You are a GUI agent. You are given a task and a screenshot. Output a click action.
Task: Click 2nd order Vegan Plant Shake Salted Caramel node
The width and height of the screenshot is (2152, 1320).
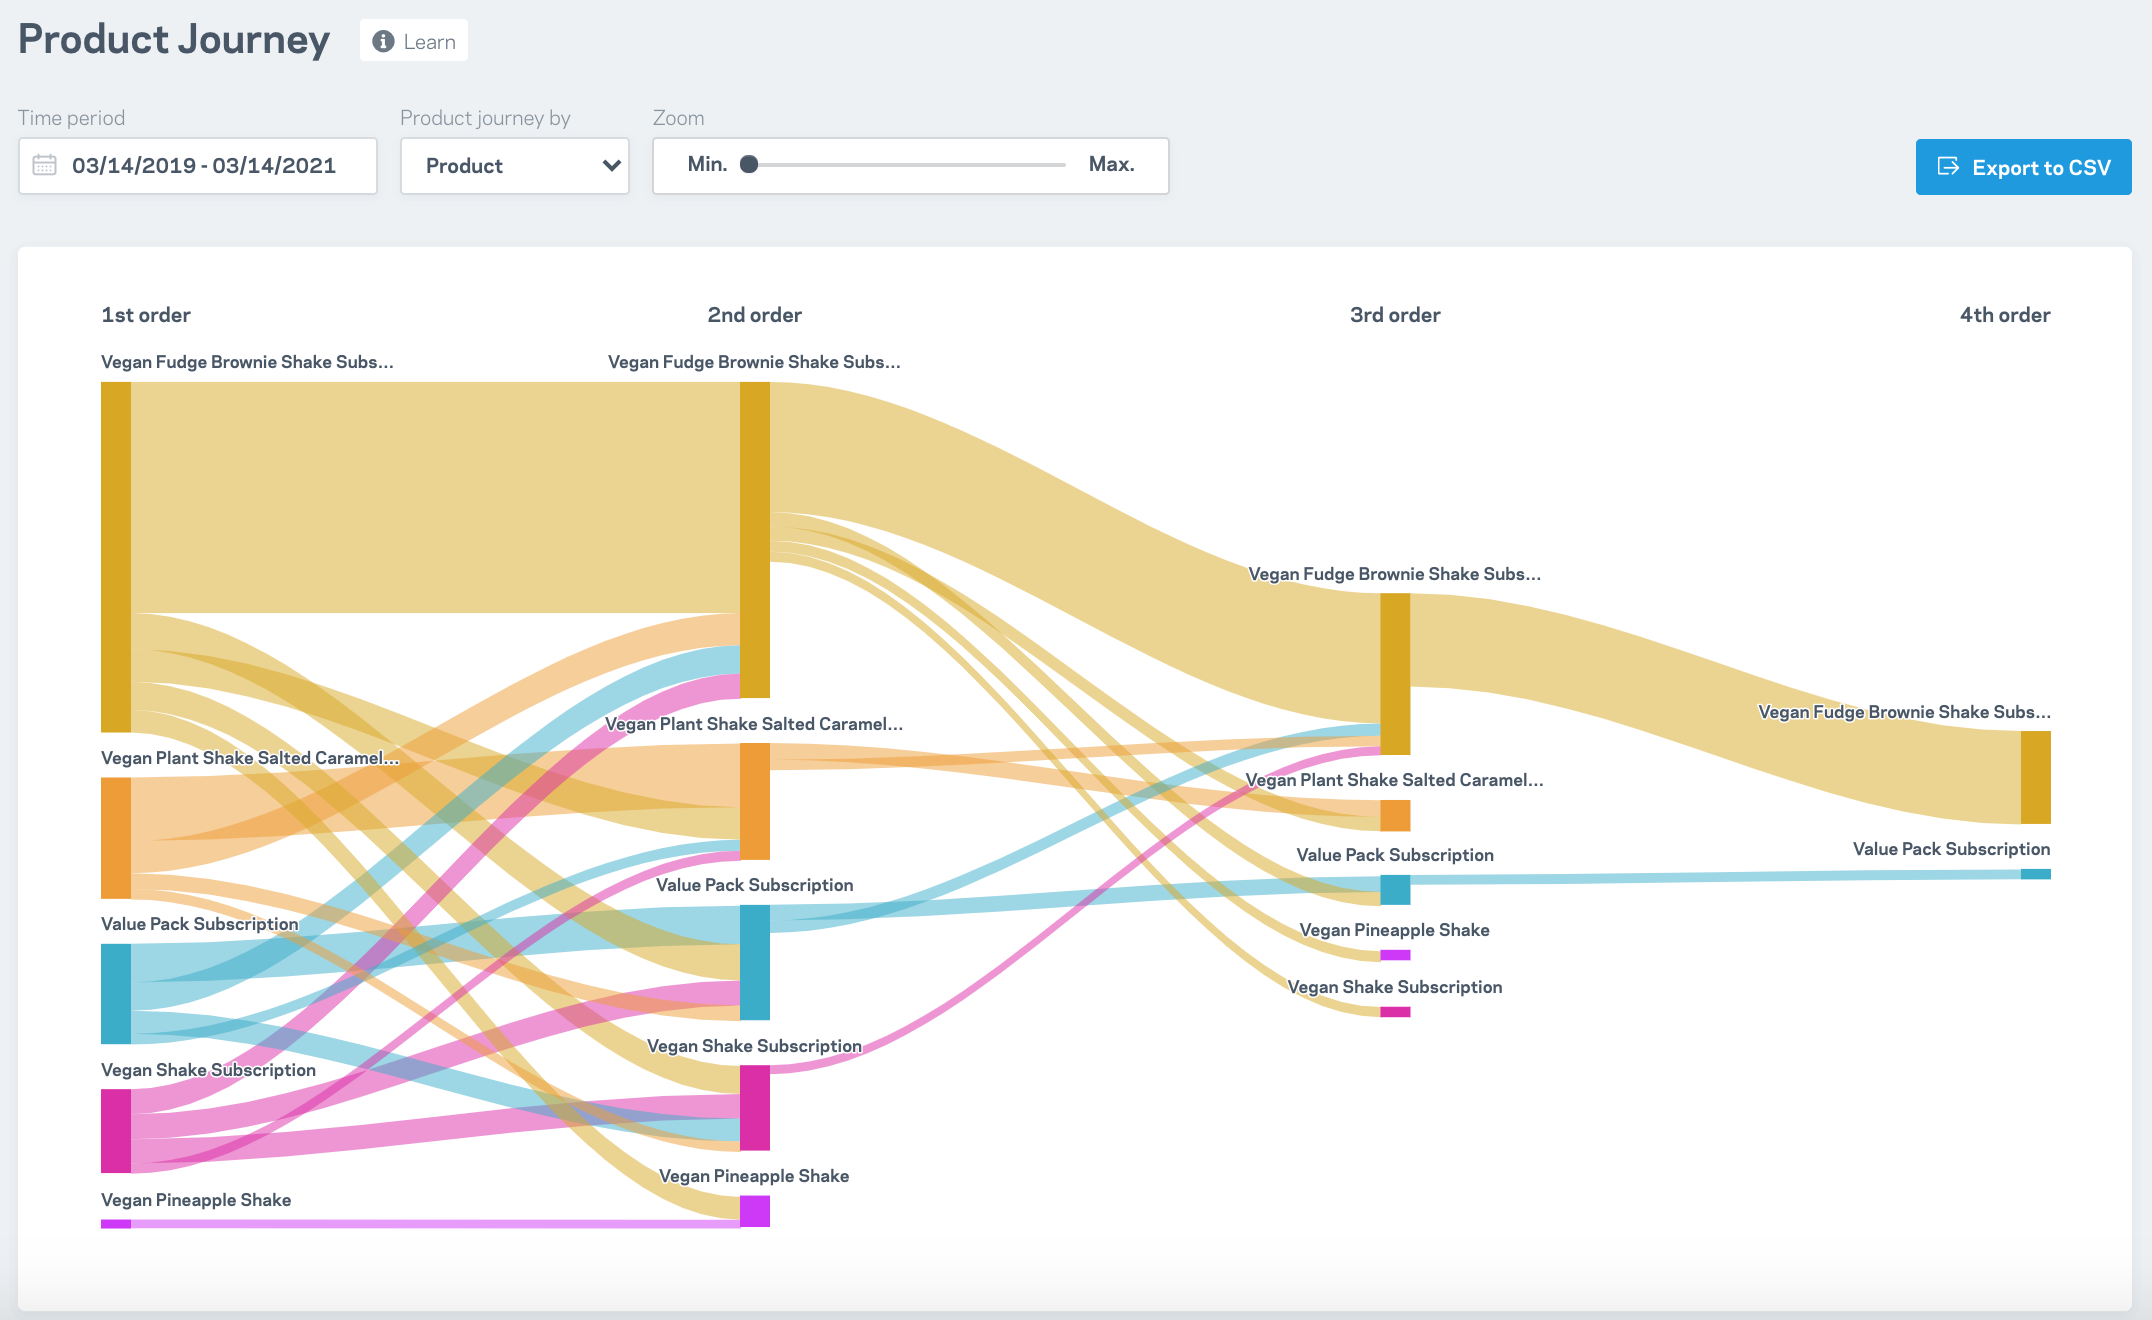(755, 800)
